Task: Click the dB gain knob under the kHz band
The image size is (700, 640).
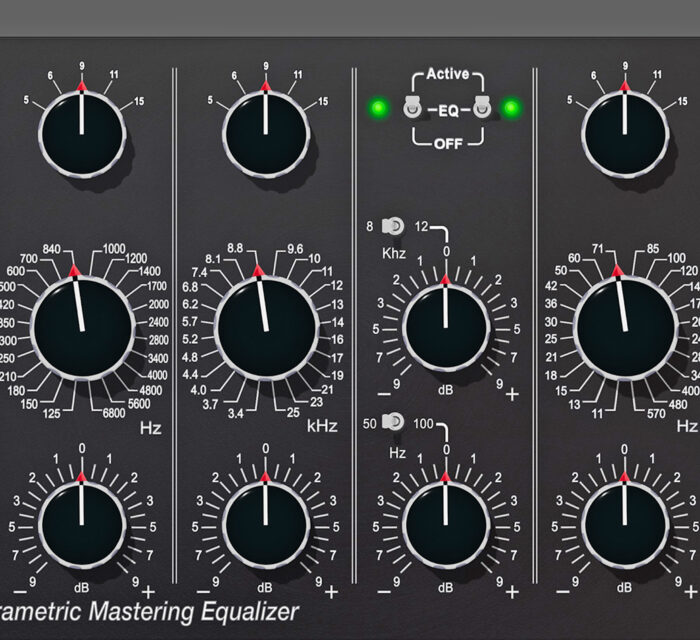Action: [265, 523]
